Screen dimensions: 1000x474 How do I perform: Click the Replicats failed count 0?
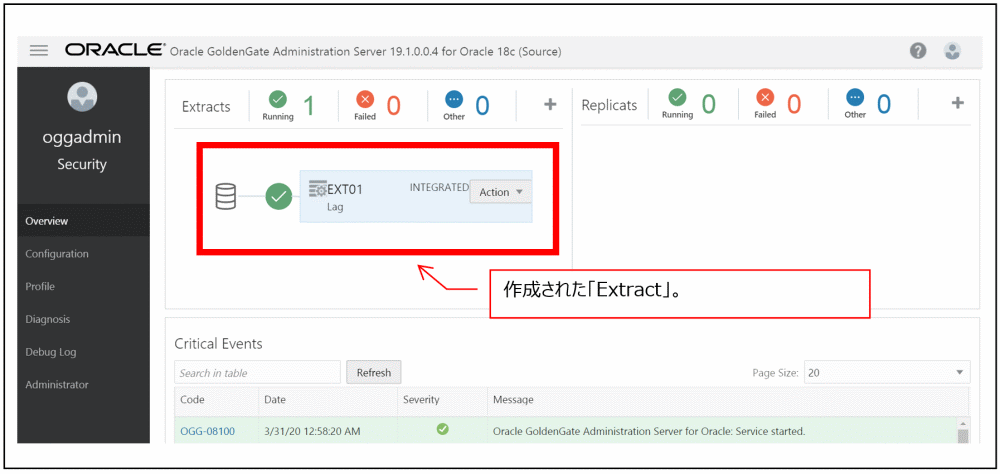(x=793, y=104)
